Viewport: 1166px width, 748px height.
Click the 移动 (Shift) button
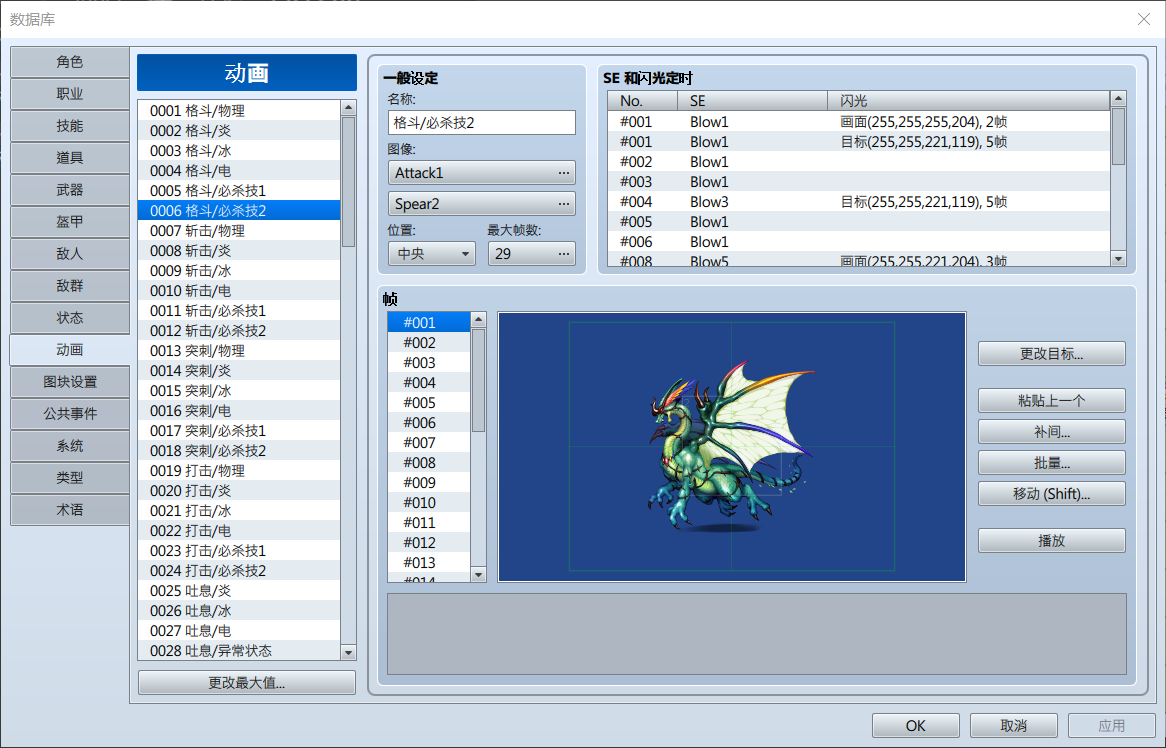[1051, 494]
